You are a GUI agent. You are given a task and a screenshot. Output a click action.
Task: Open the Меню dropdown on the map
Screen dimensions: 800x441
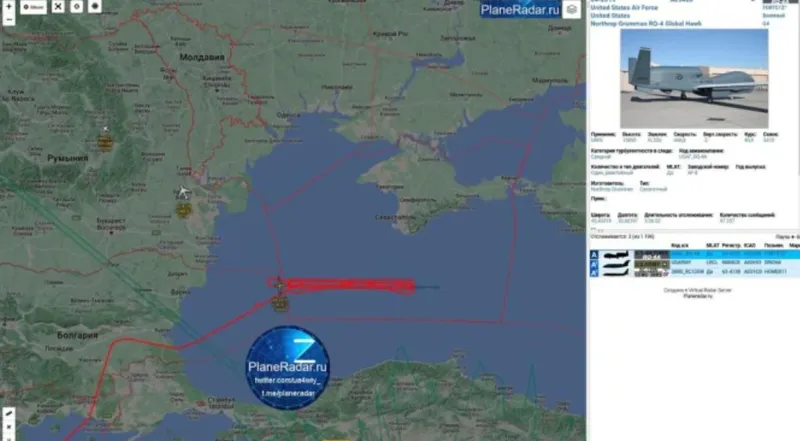(32, 6)
